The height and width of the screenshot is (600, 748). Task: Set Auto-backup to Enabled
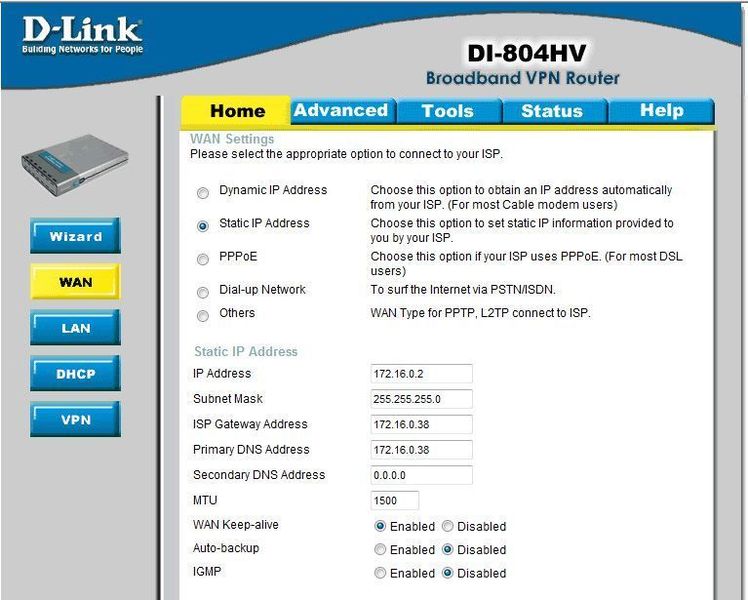pyautogui.click(x=380, y=549)
